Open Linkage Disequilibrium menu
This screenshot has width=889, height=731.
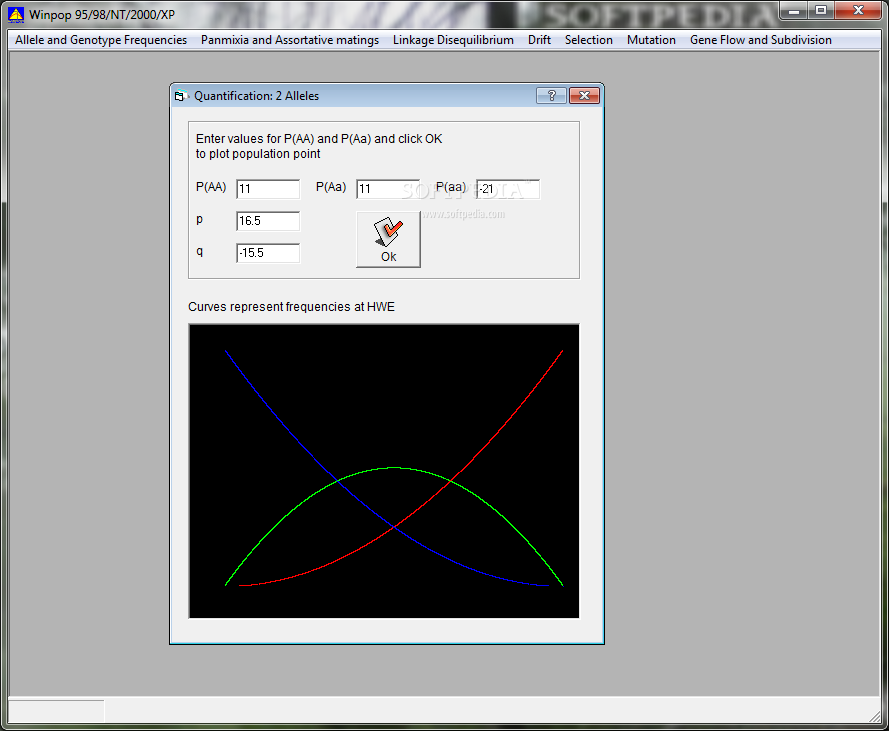453,40
